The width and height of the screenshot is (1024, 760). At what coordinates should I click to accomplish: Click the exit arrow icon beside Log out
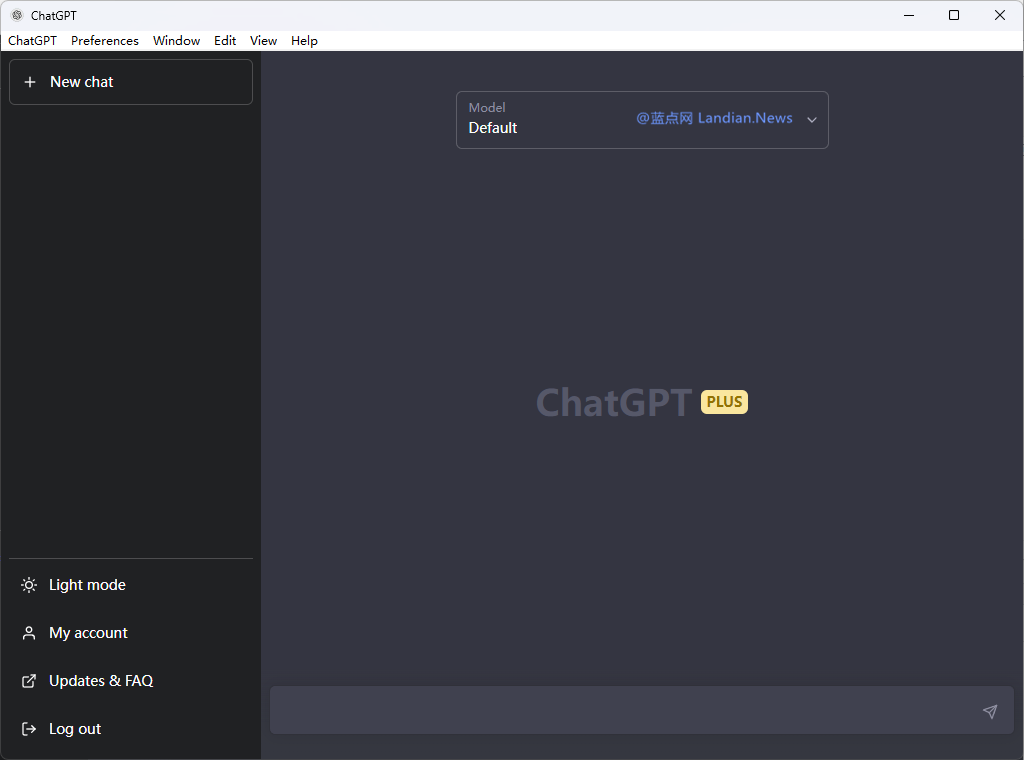pos(29,729)
